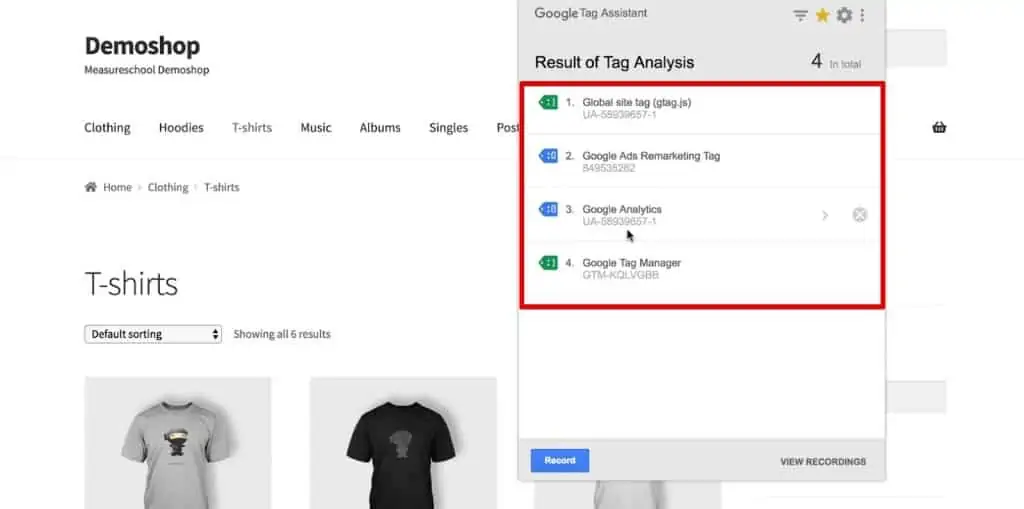Go to Albums menu item
This screenshot has height=509, width=1024.
click(x=380, y=127)
